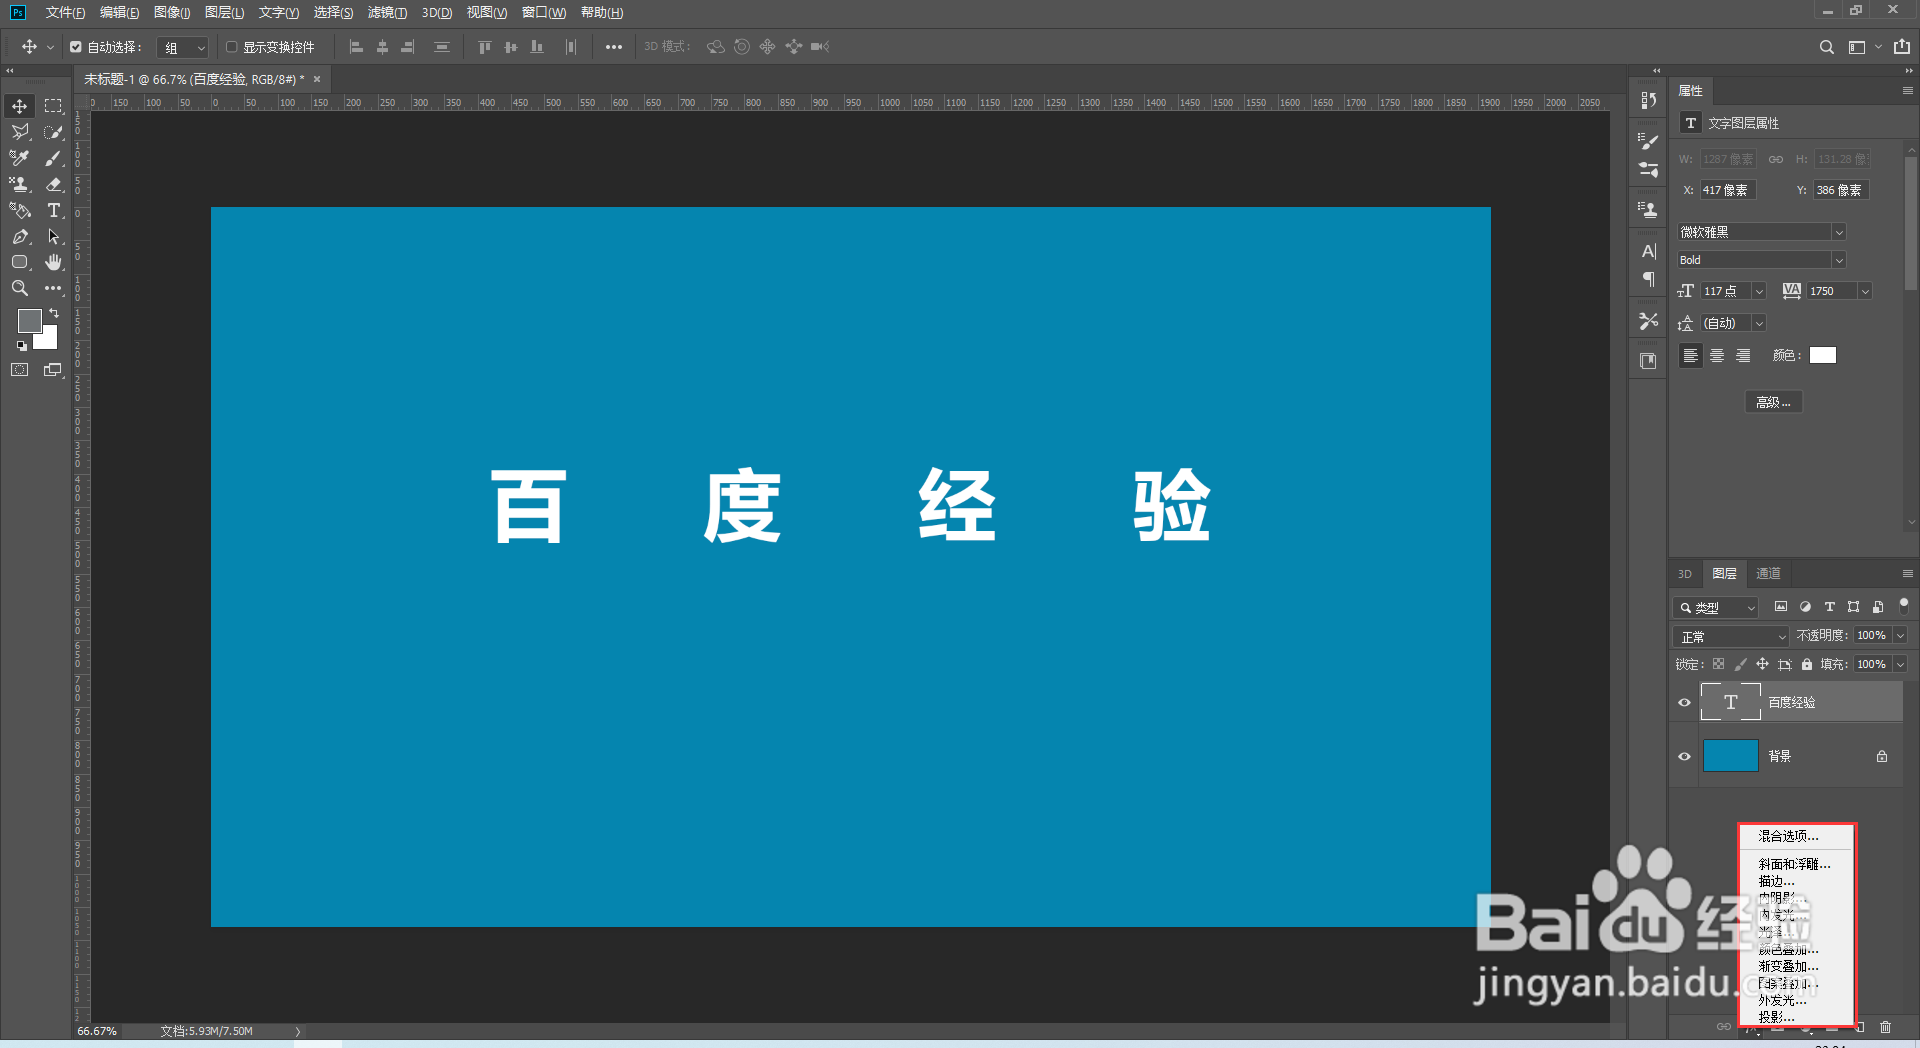Select the Eraser tool
The height and width of the screenshot is (1048, 1920).
tap(54, 184)
